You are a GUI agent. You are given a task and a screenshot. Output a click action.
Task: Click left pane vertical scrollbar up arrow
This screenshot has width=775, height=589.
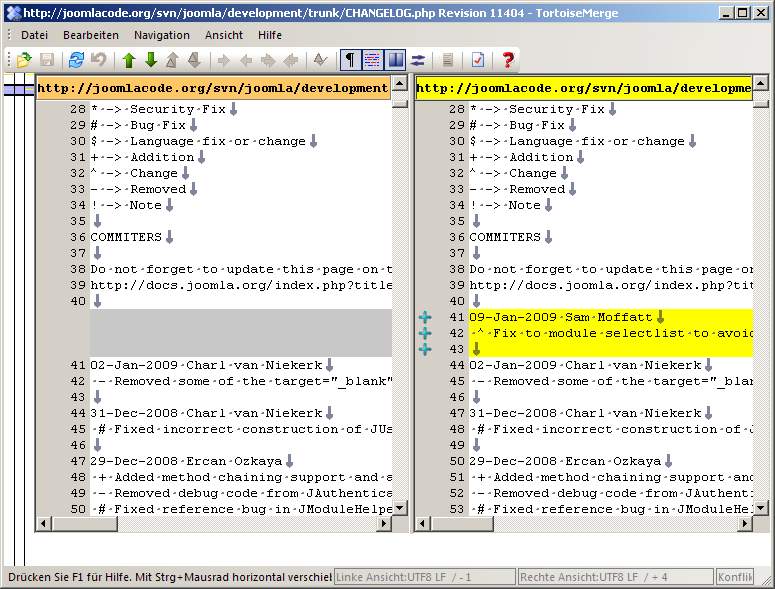pyautogui.click(x=400, y=83)
